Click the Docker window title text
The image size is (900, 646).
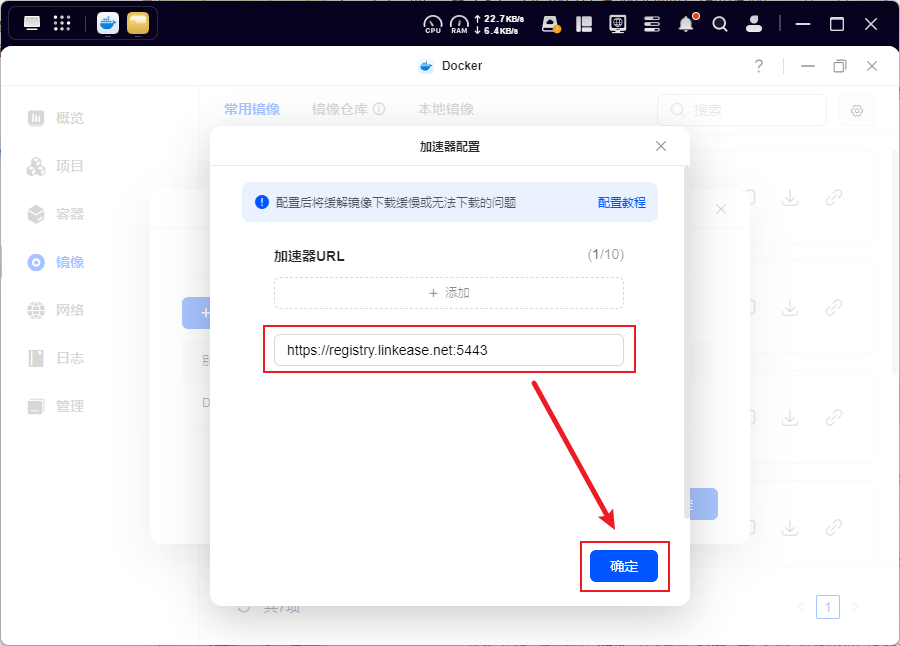pyautogui.click(x=462, y=66)
